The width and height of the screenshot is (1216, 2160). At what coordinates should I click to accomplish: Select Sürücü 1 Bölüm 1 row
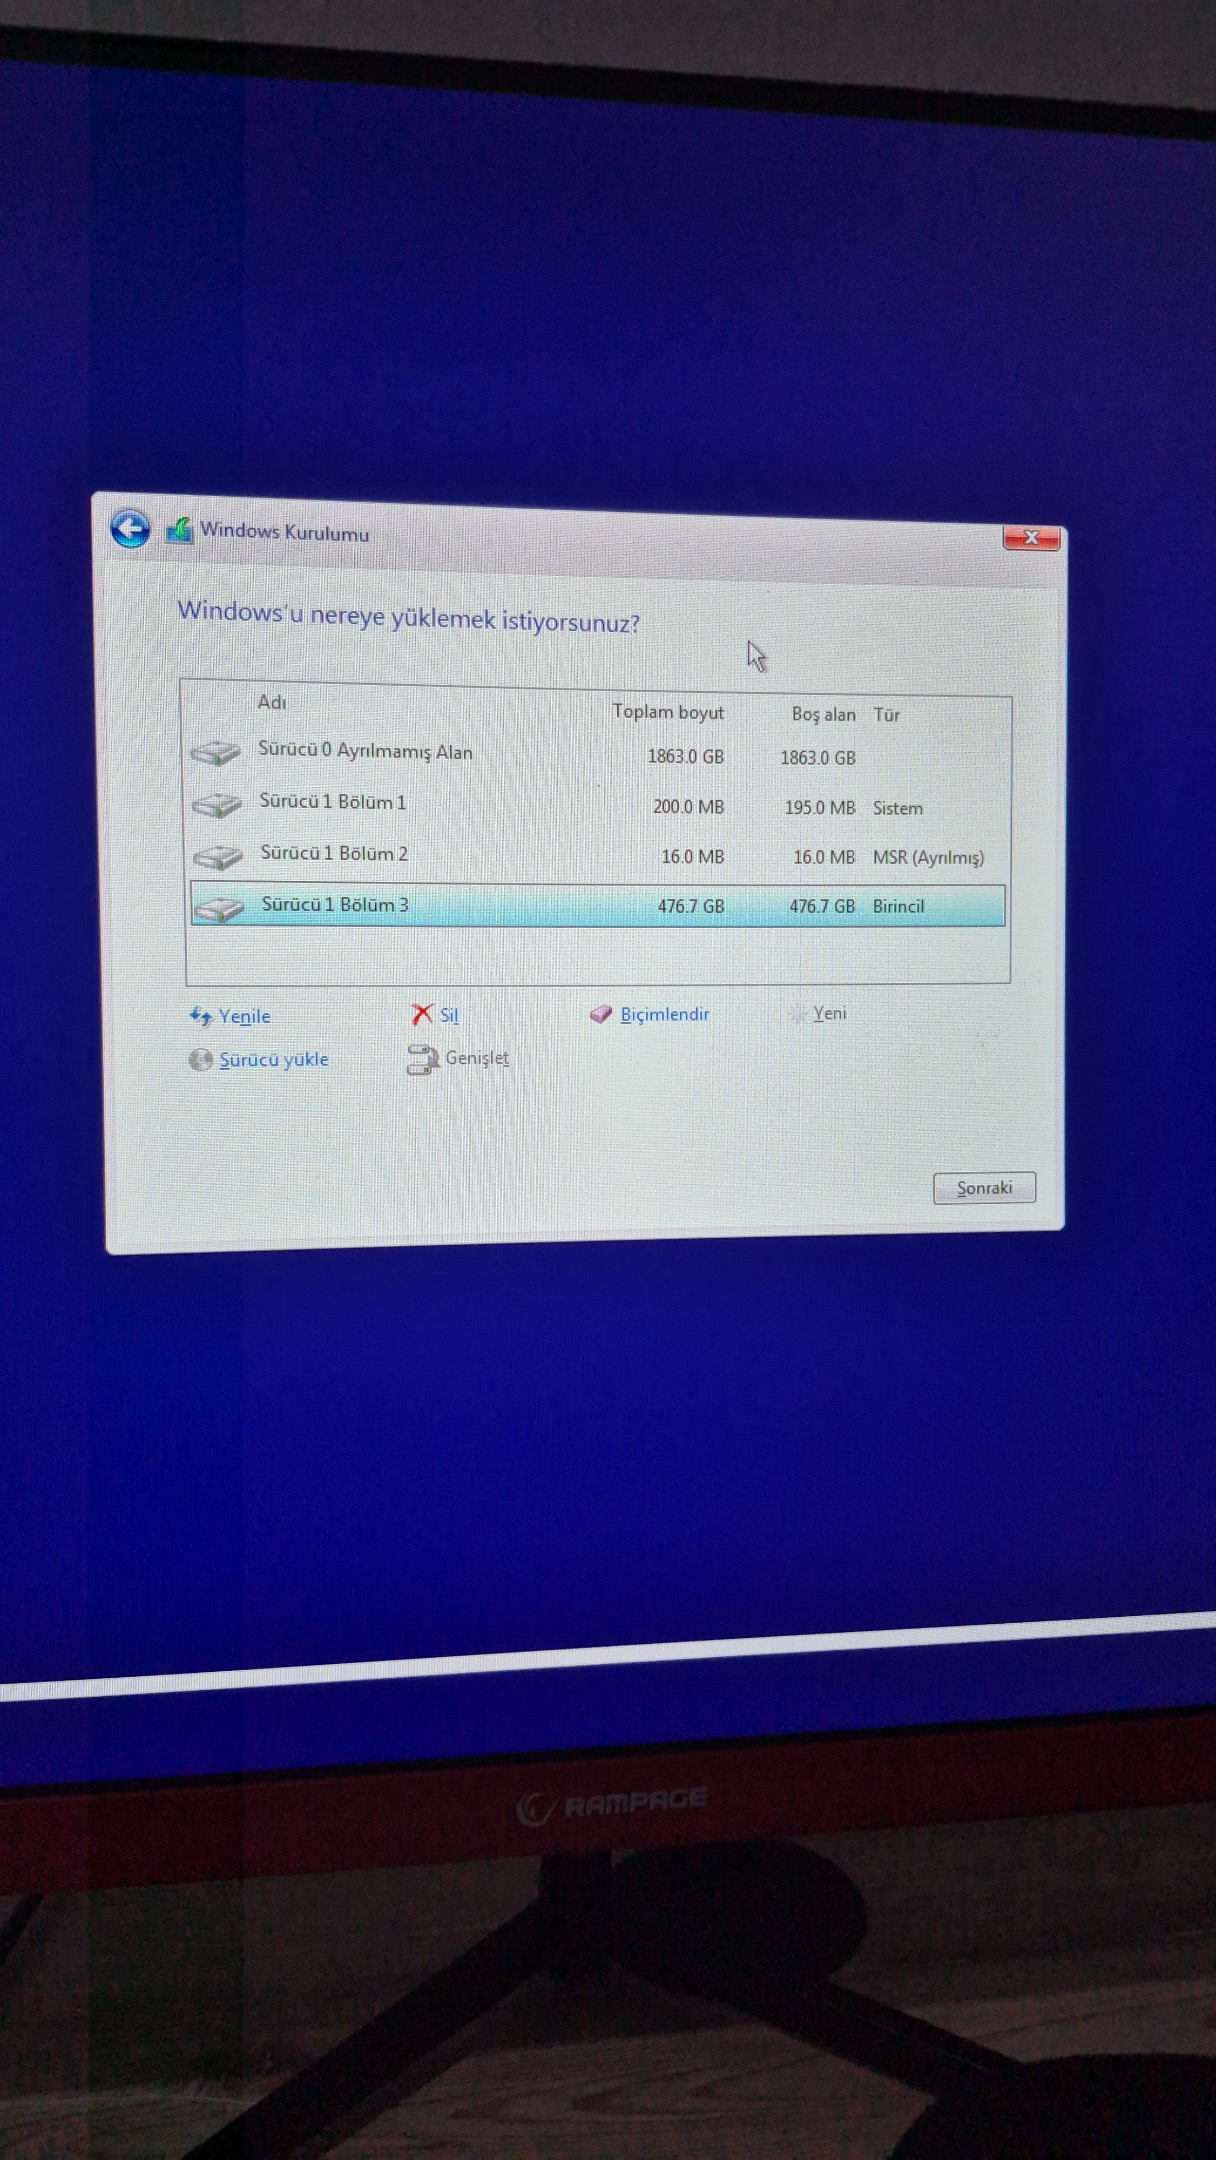click(x=598, y=805)
